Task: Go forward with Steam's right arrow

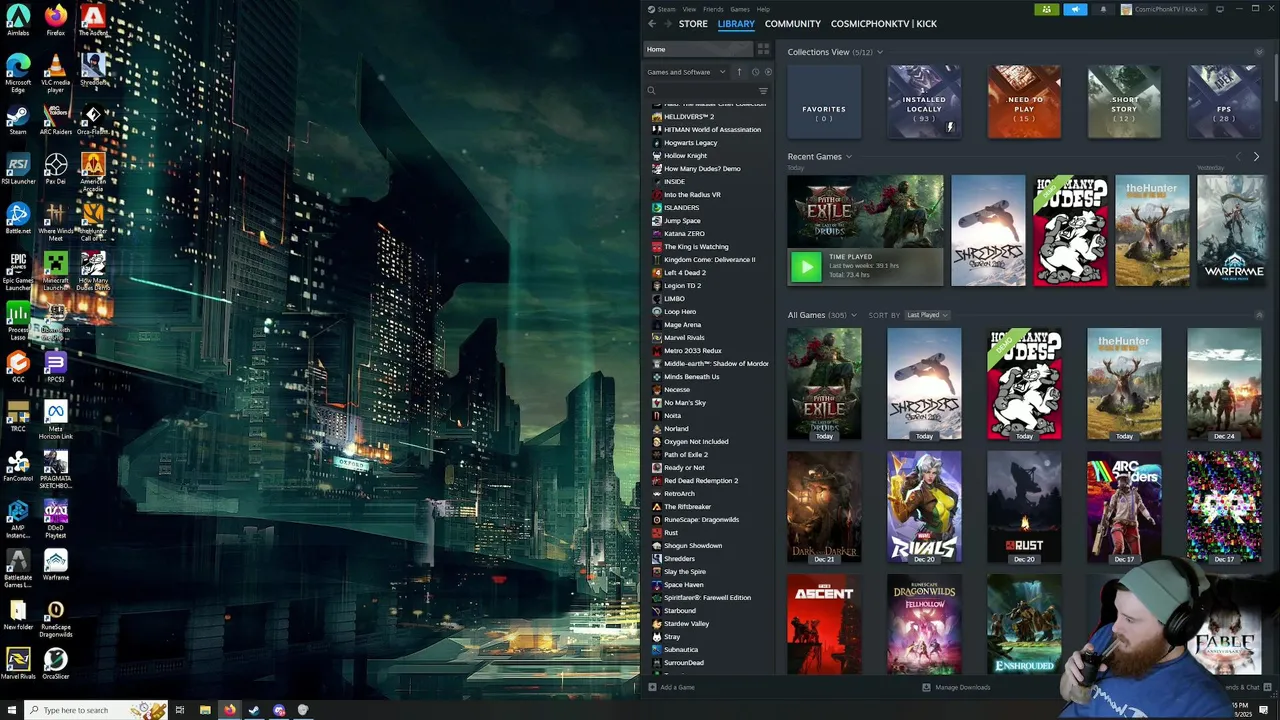Action: click(668, 24)
